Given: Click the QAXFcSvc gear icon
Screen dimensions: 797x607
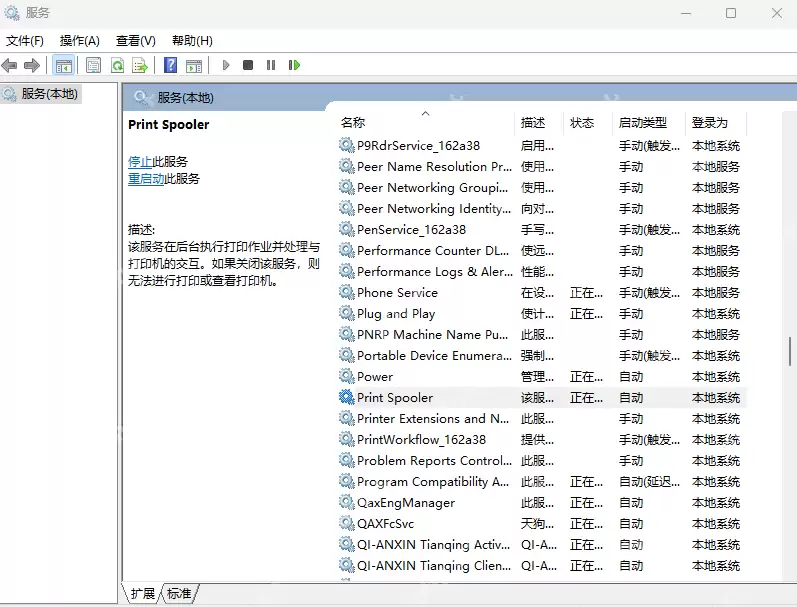Looking at the screenshot, I should pyautogui.click(x=347, y=523).
